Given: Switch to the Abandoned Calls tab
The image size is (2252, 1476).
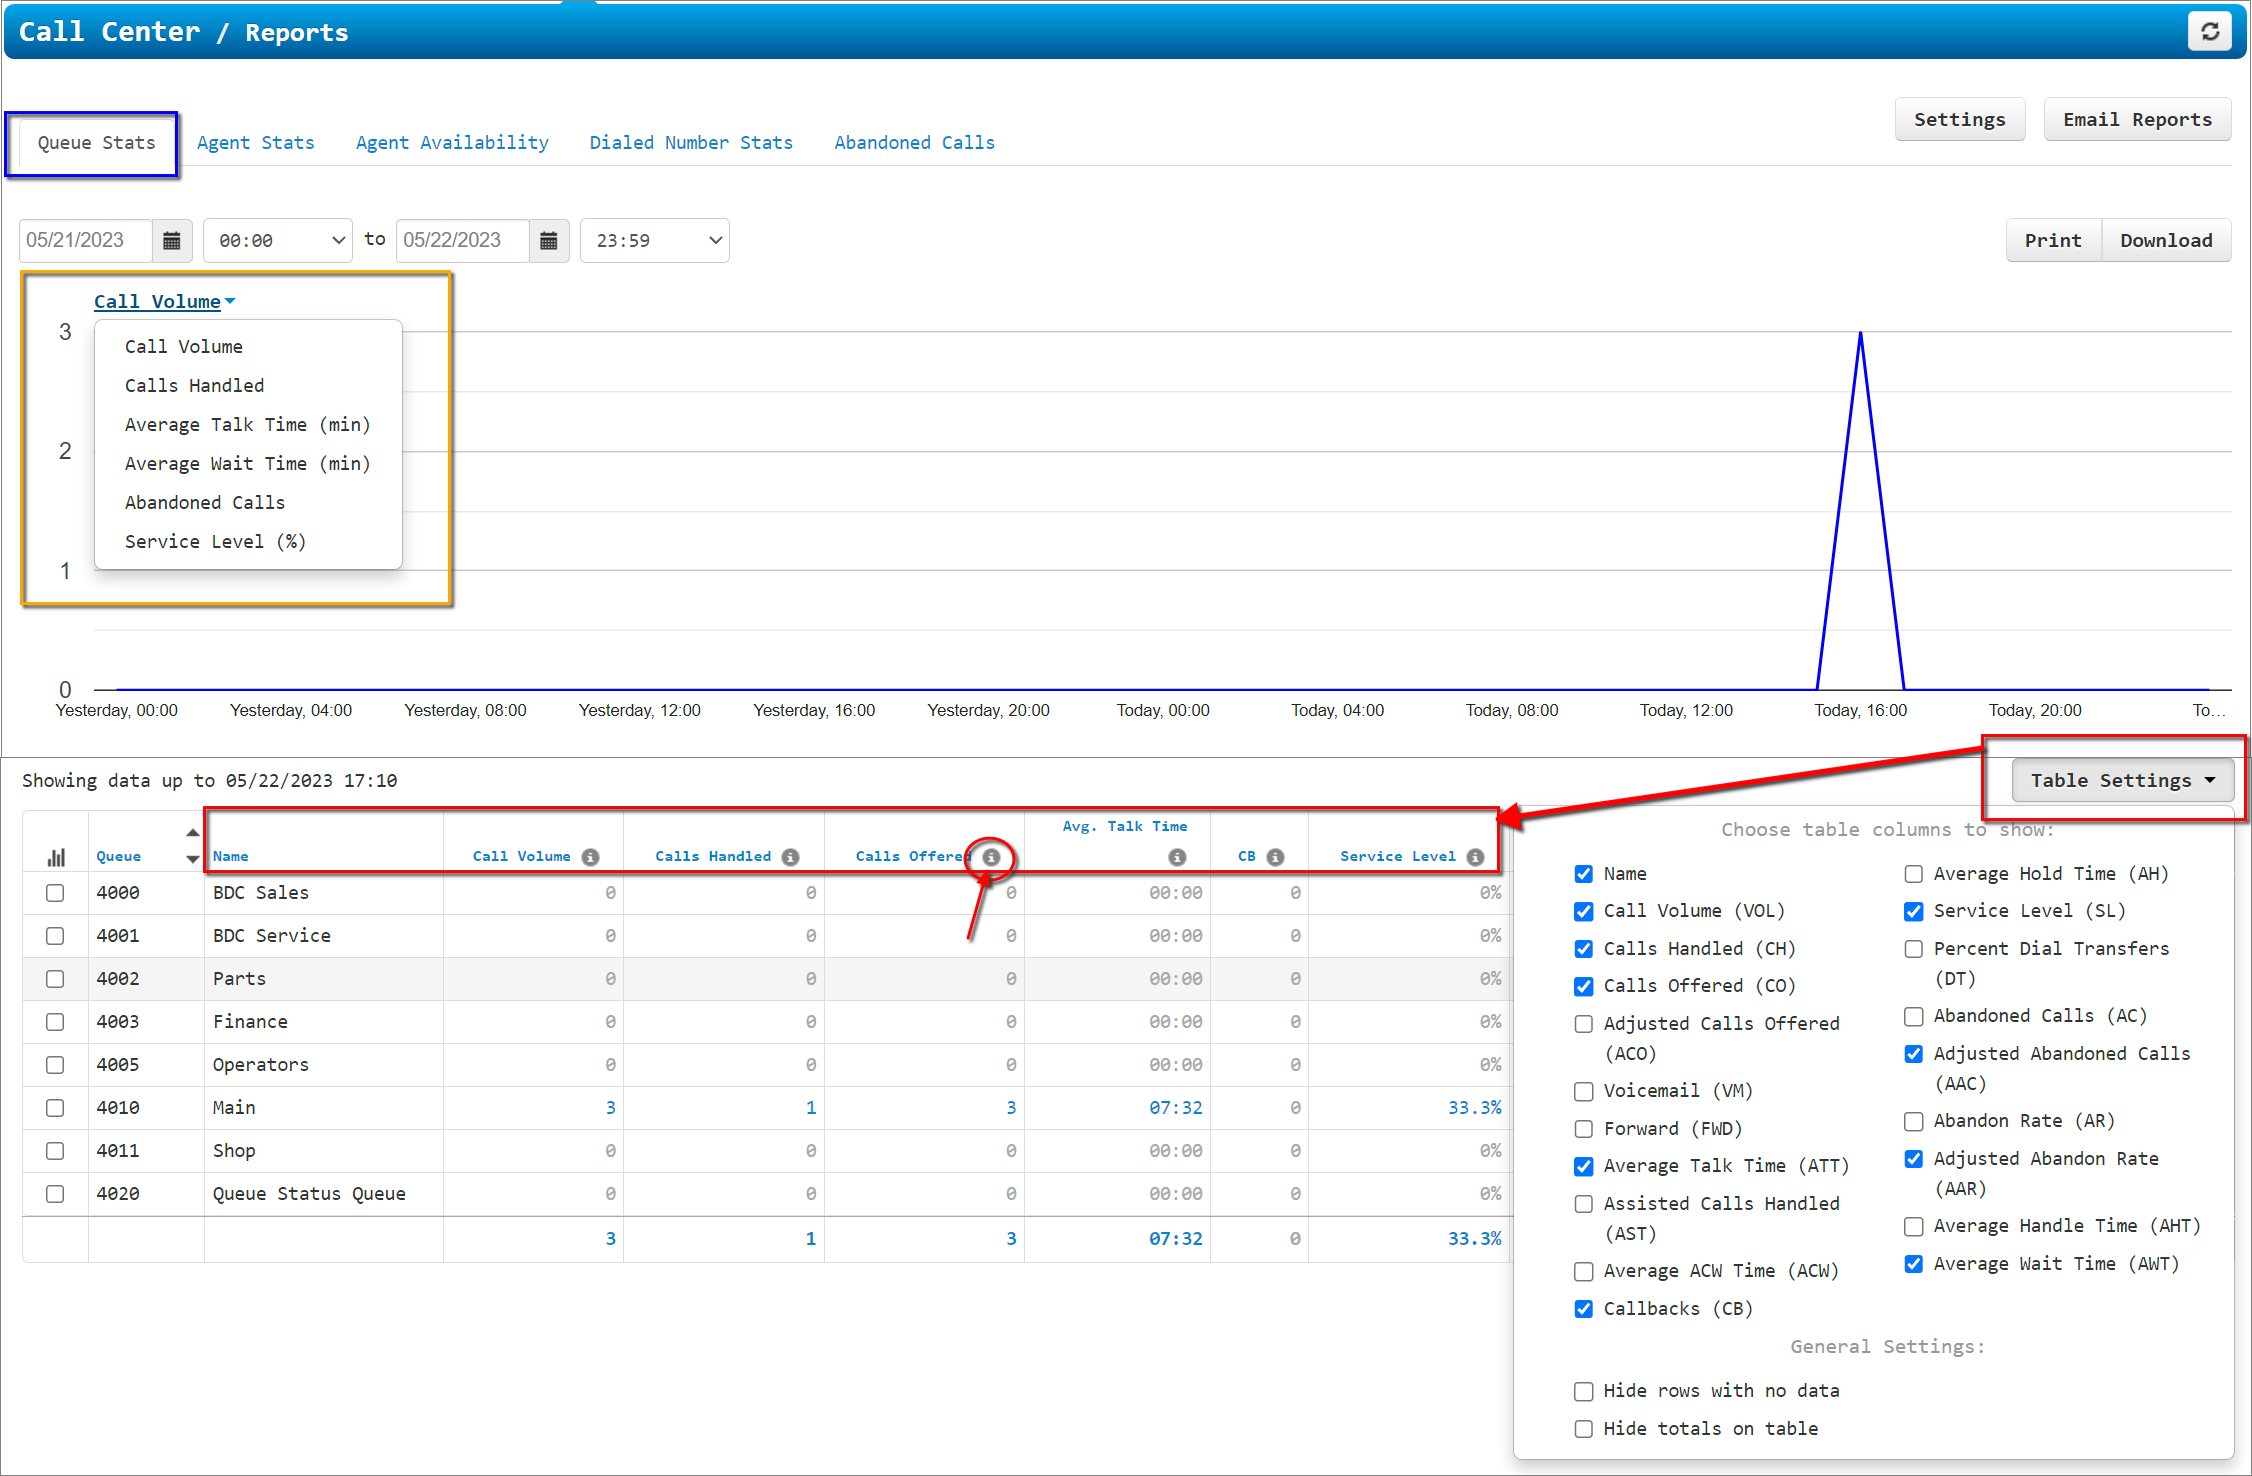Looking at the screenshot, I should 915,143.
